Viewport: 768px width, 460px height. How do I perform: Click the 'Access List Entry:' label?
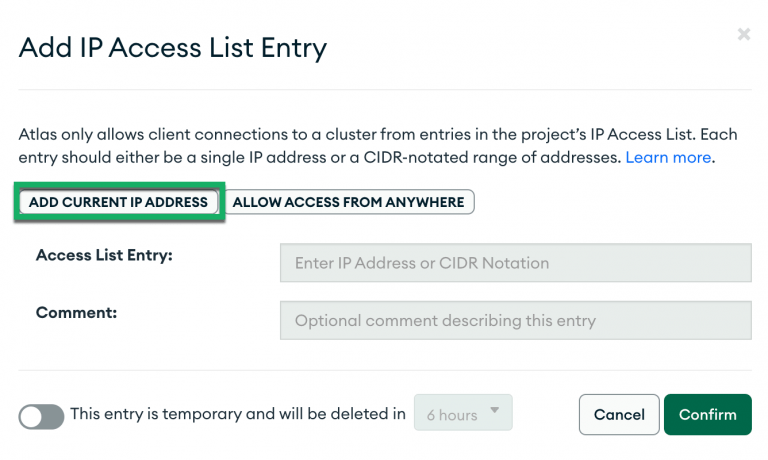pos(104,256)
